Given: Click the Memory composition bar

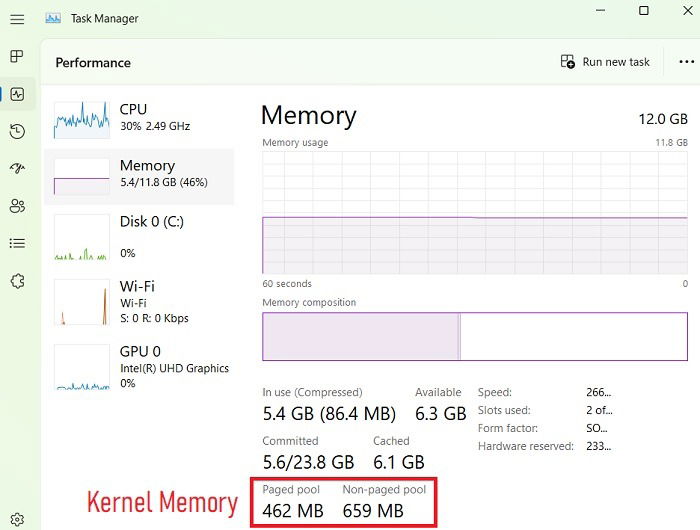Looking at the screenshot, I should (x=474, y=336).
